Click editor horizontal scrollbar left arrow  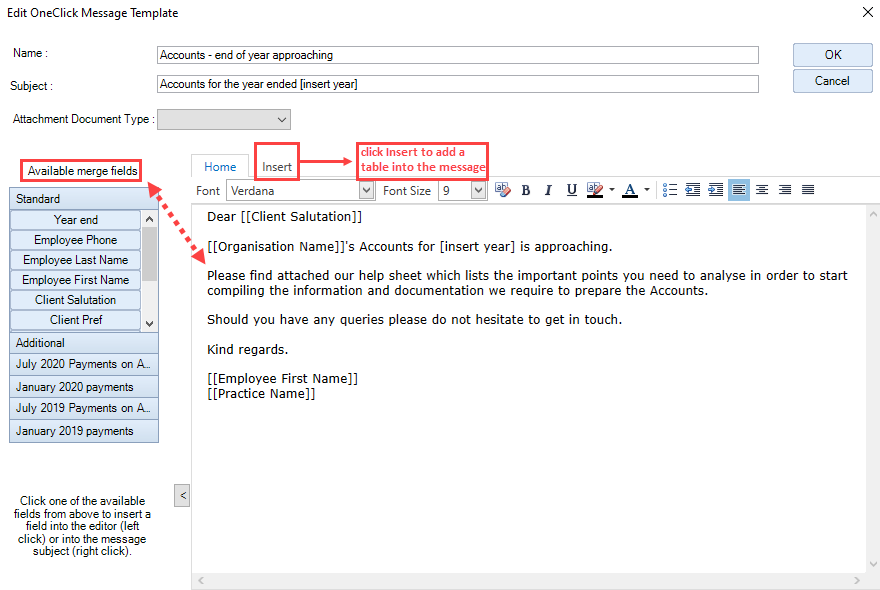(200, 580)
